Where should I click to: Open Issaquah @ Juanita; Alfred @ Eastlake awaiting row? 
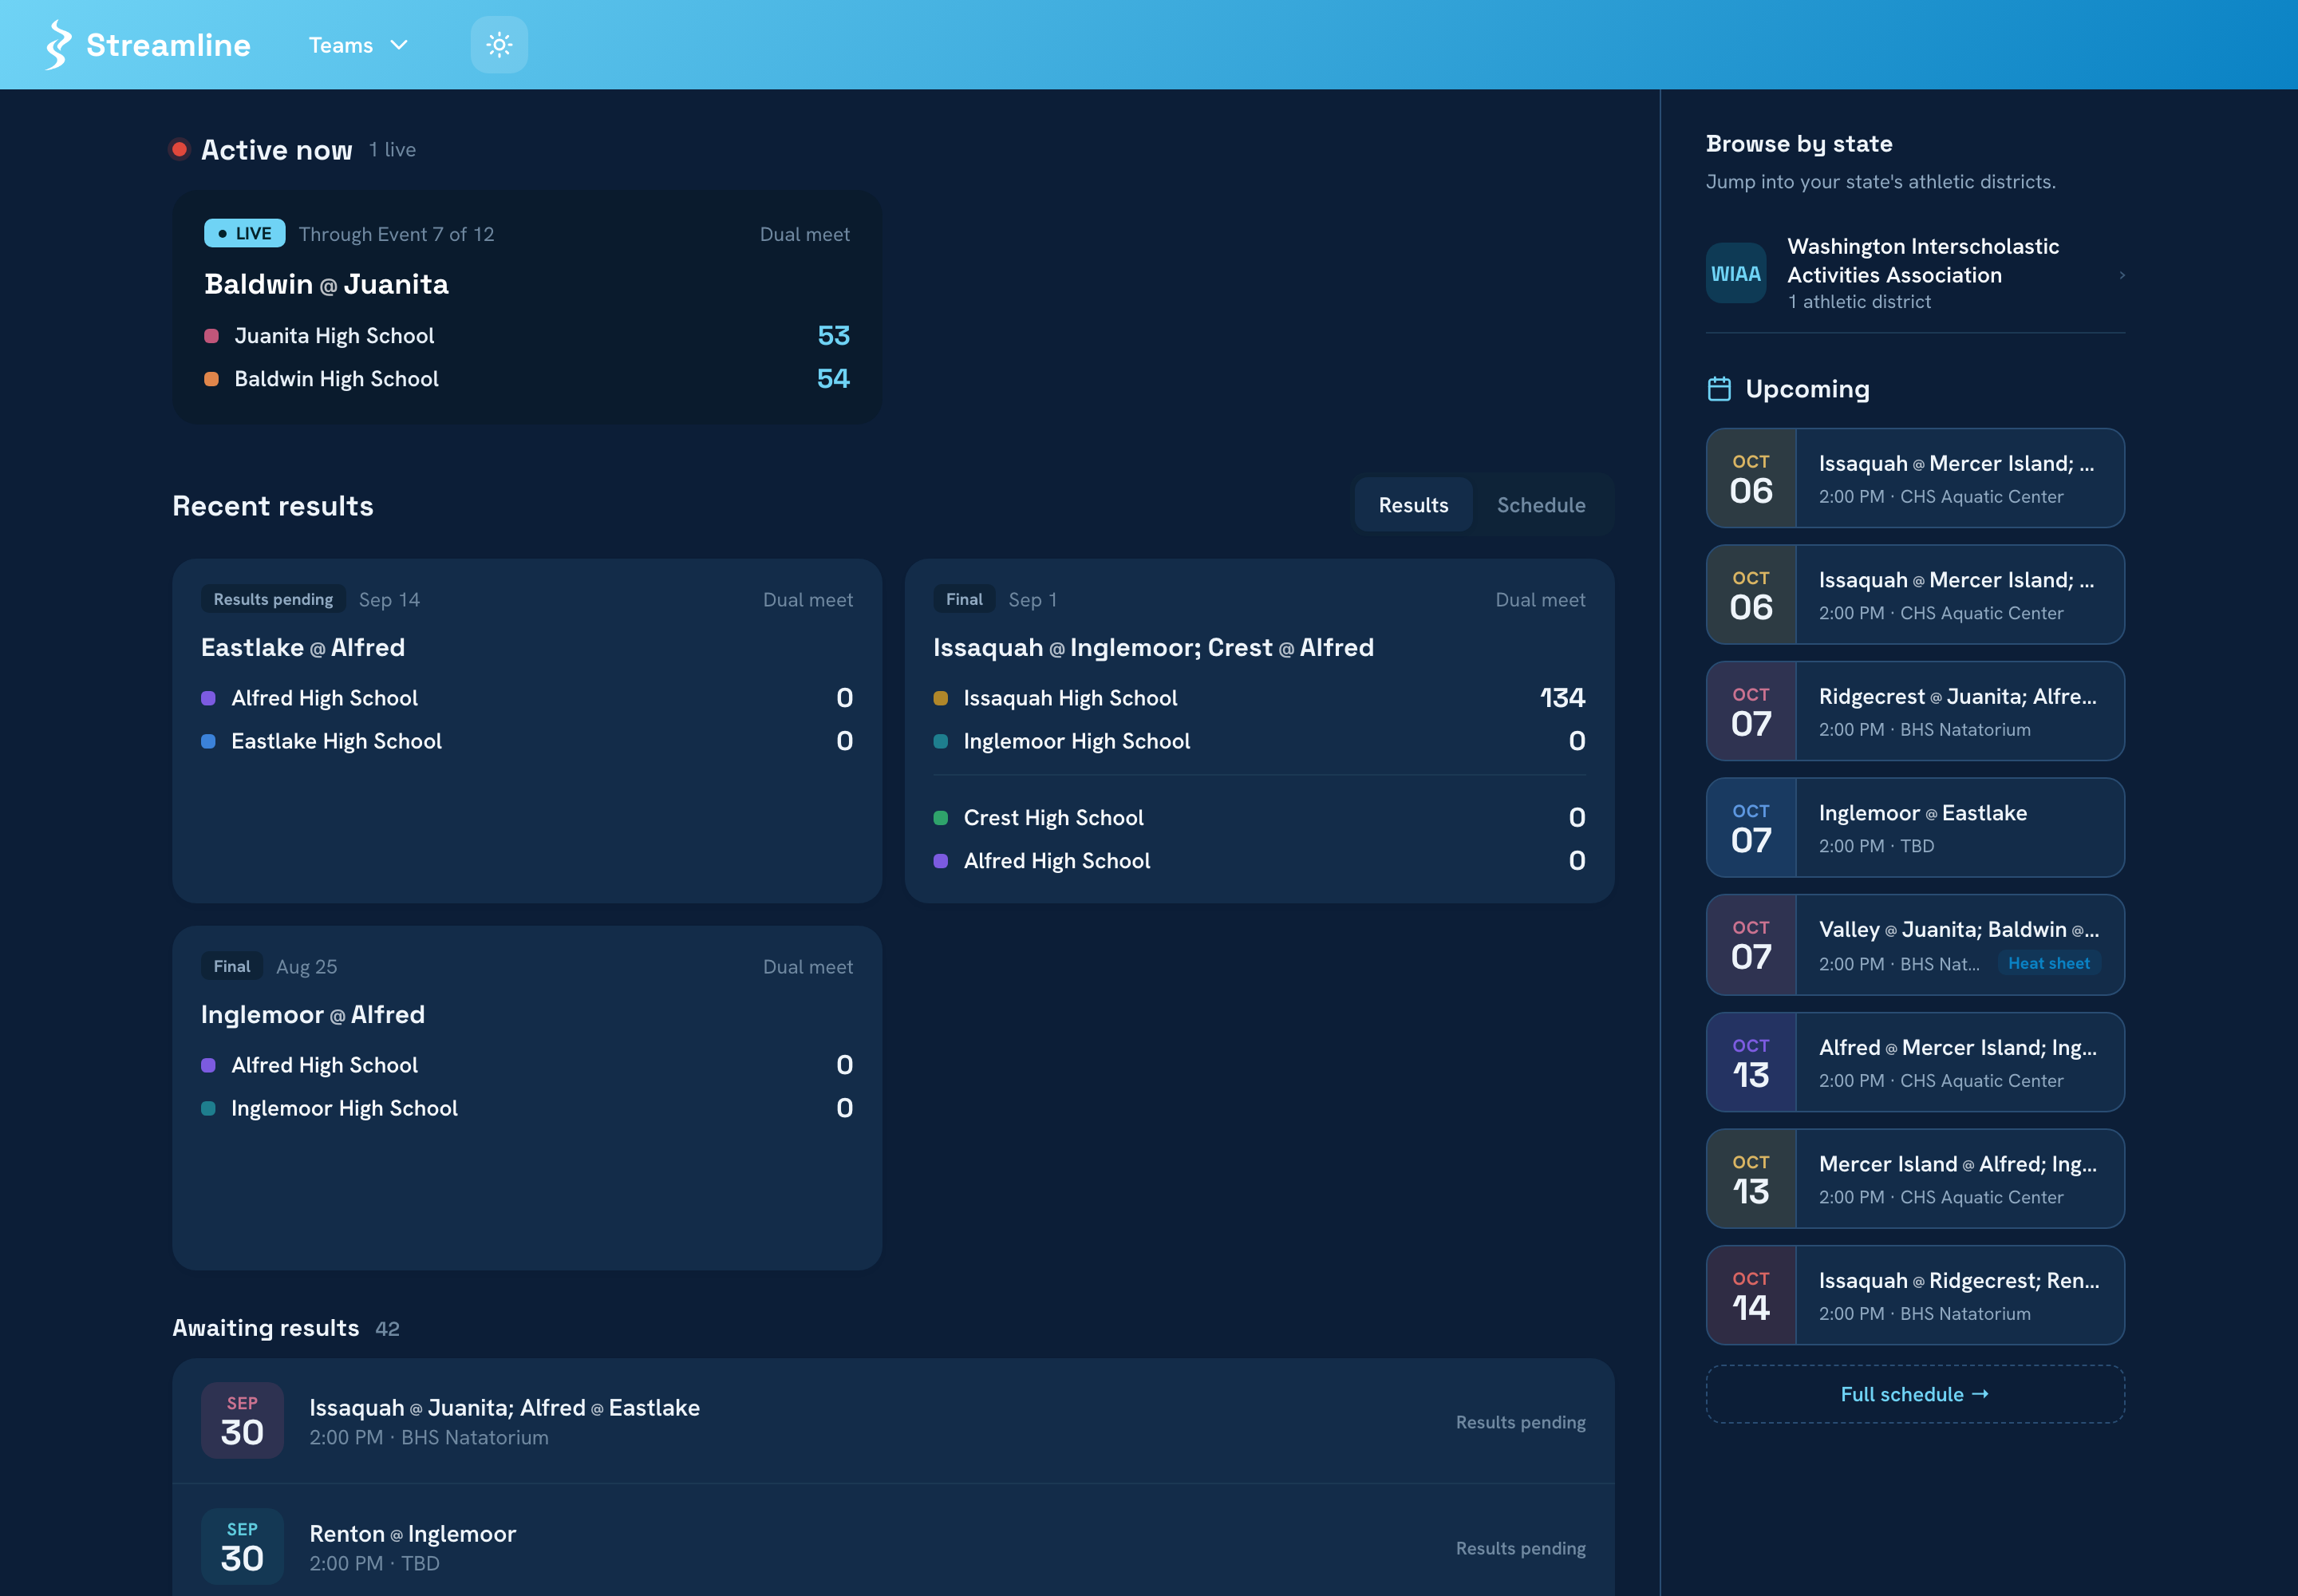click(893, 1421)
